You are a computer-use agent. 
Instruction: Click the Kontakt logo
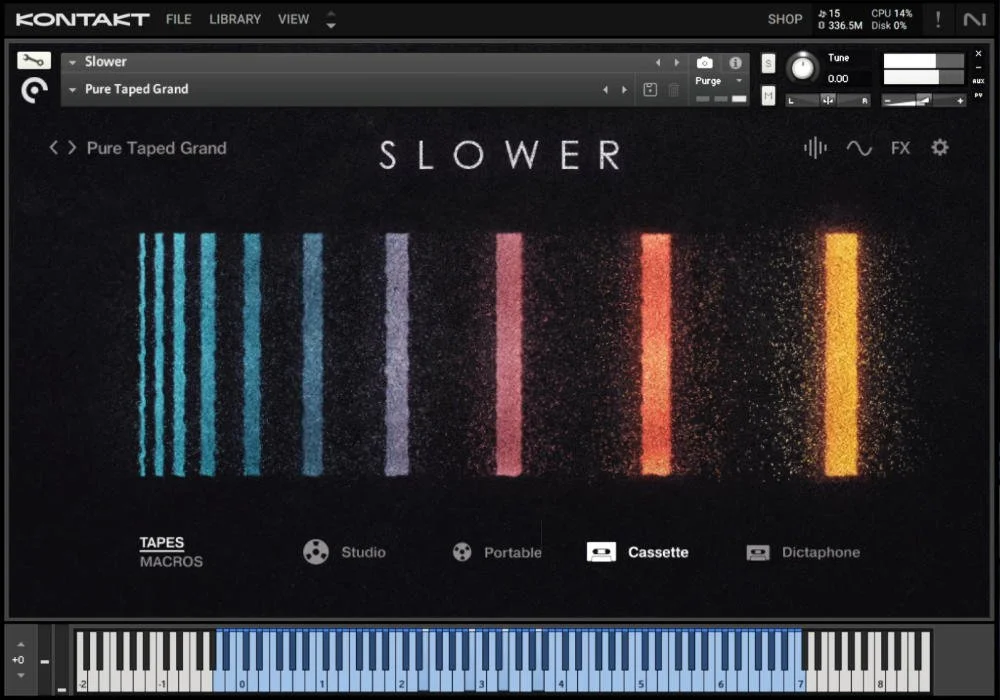(x=82, y=20)
